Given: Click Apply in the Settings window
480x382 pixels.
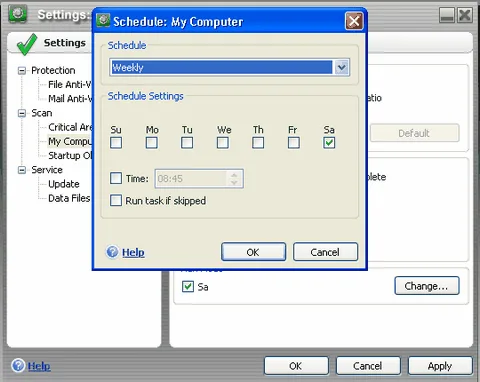Looking at the screenshot, I should pyautogui.click(x=440, y=366).
